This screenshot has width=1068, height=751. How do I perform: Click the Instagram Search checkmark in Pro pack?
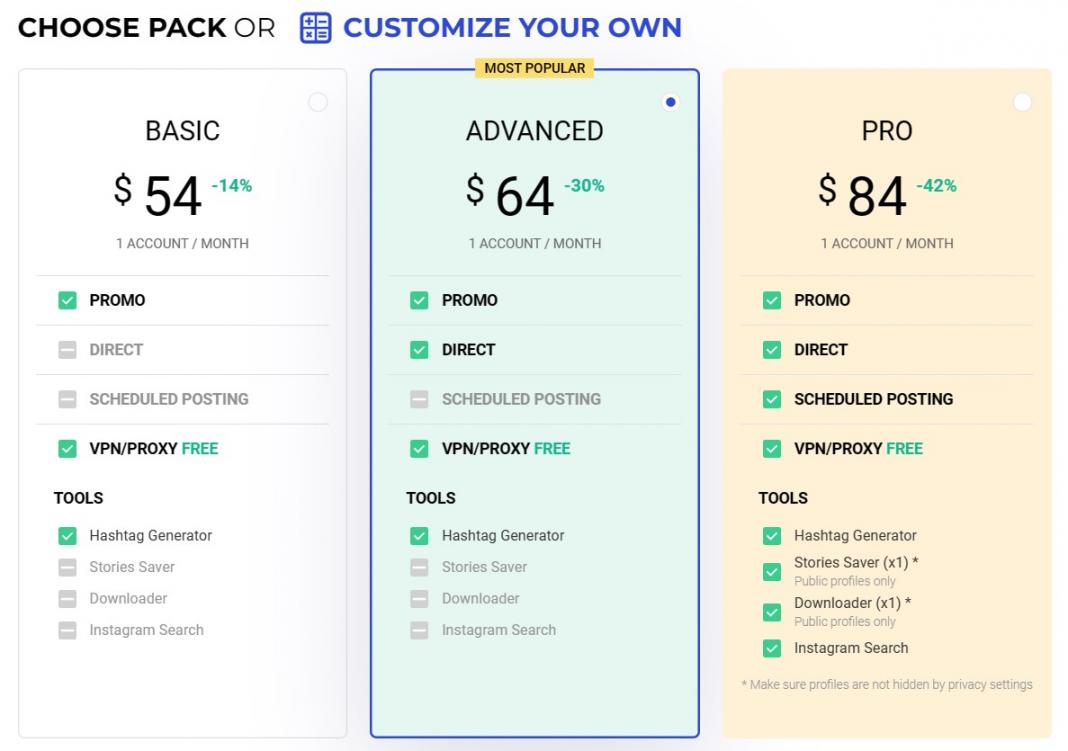(x=771, y=648)
